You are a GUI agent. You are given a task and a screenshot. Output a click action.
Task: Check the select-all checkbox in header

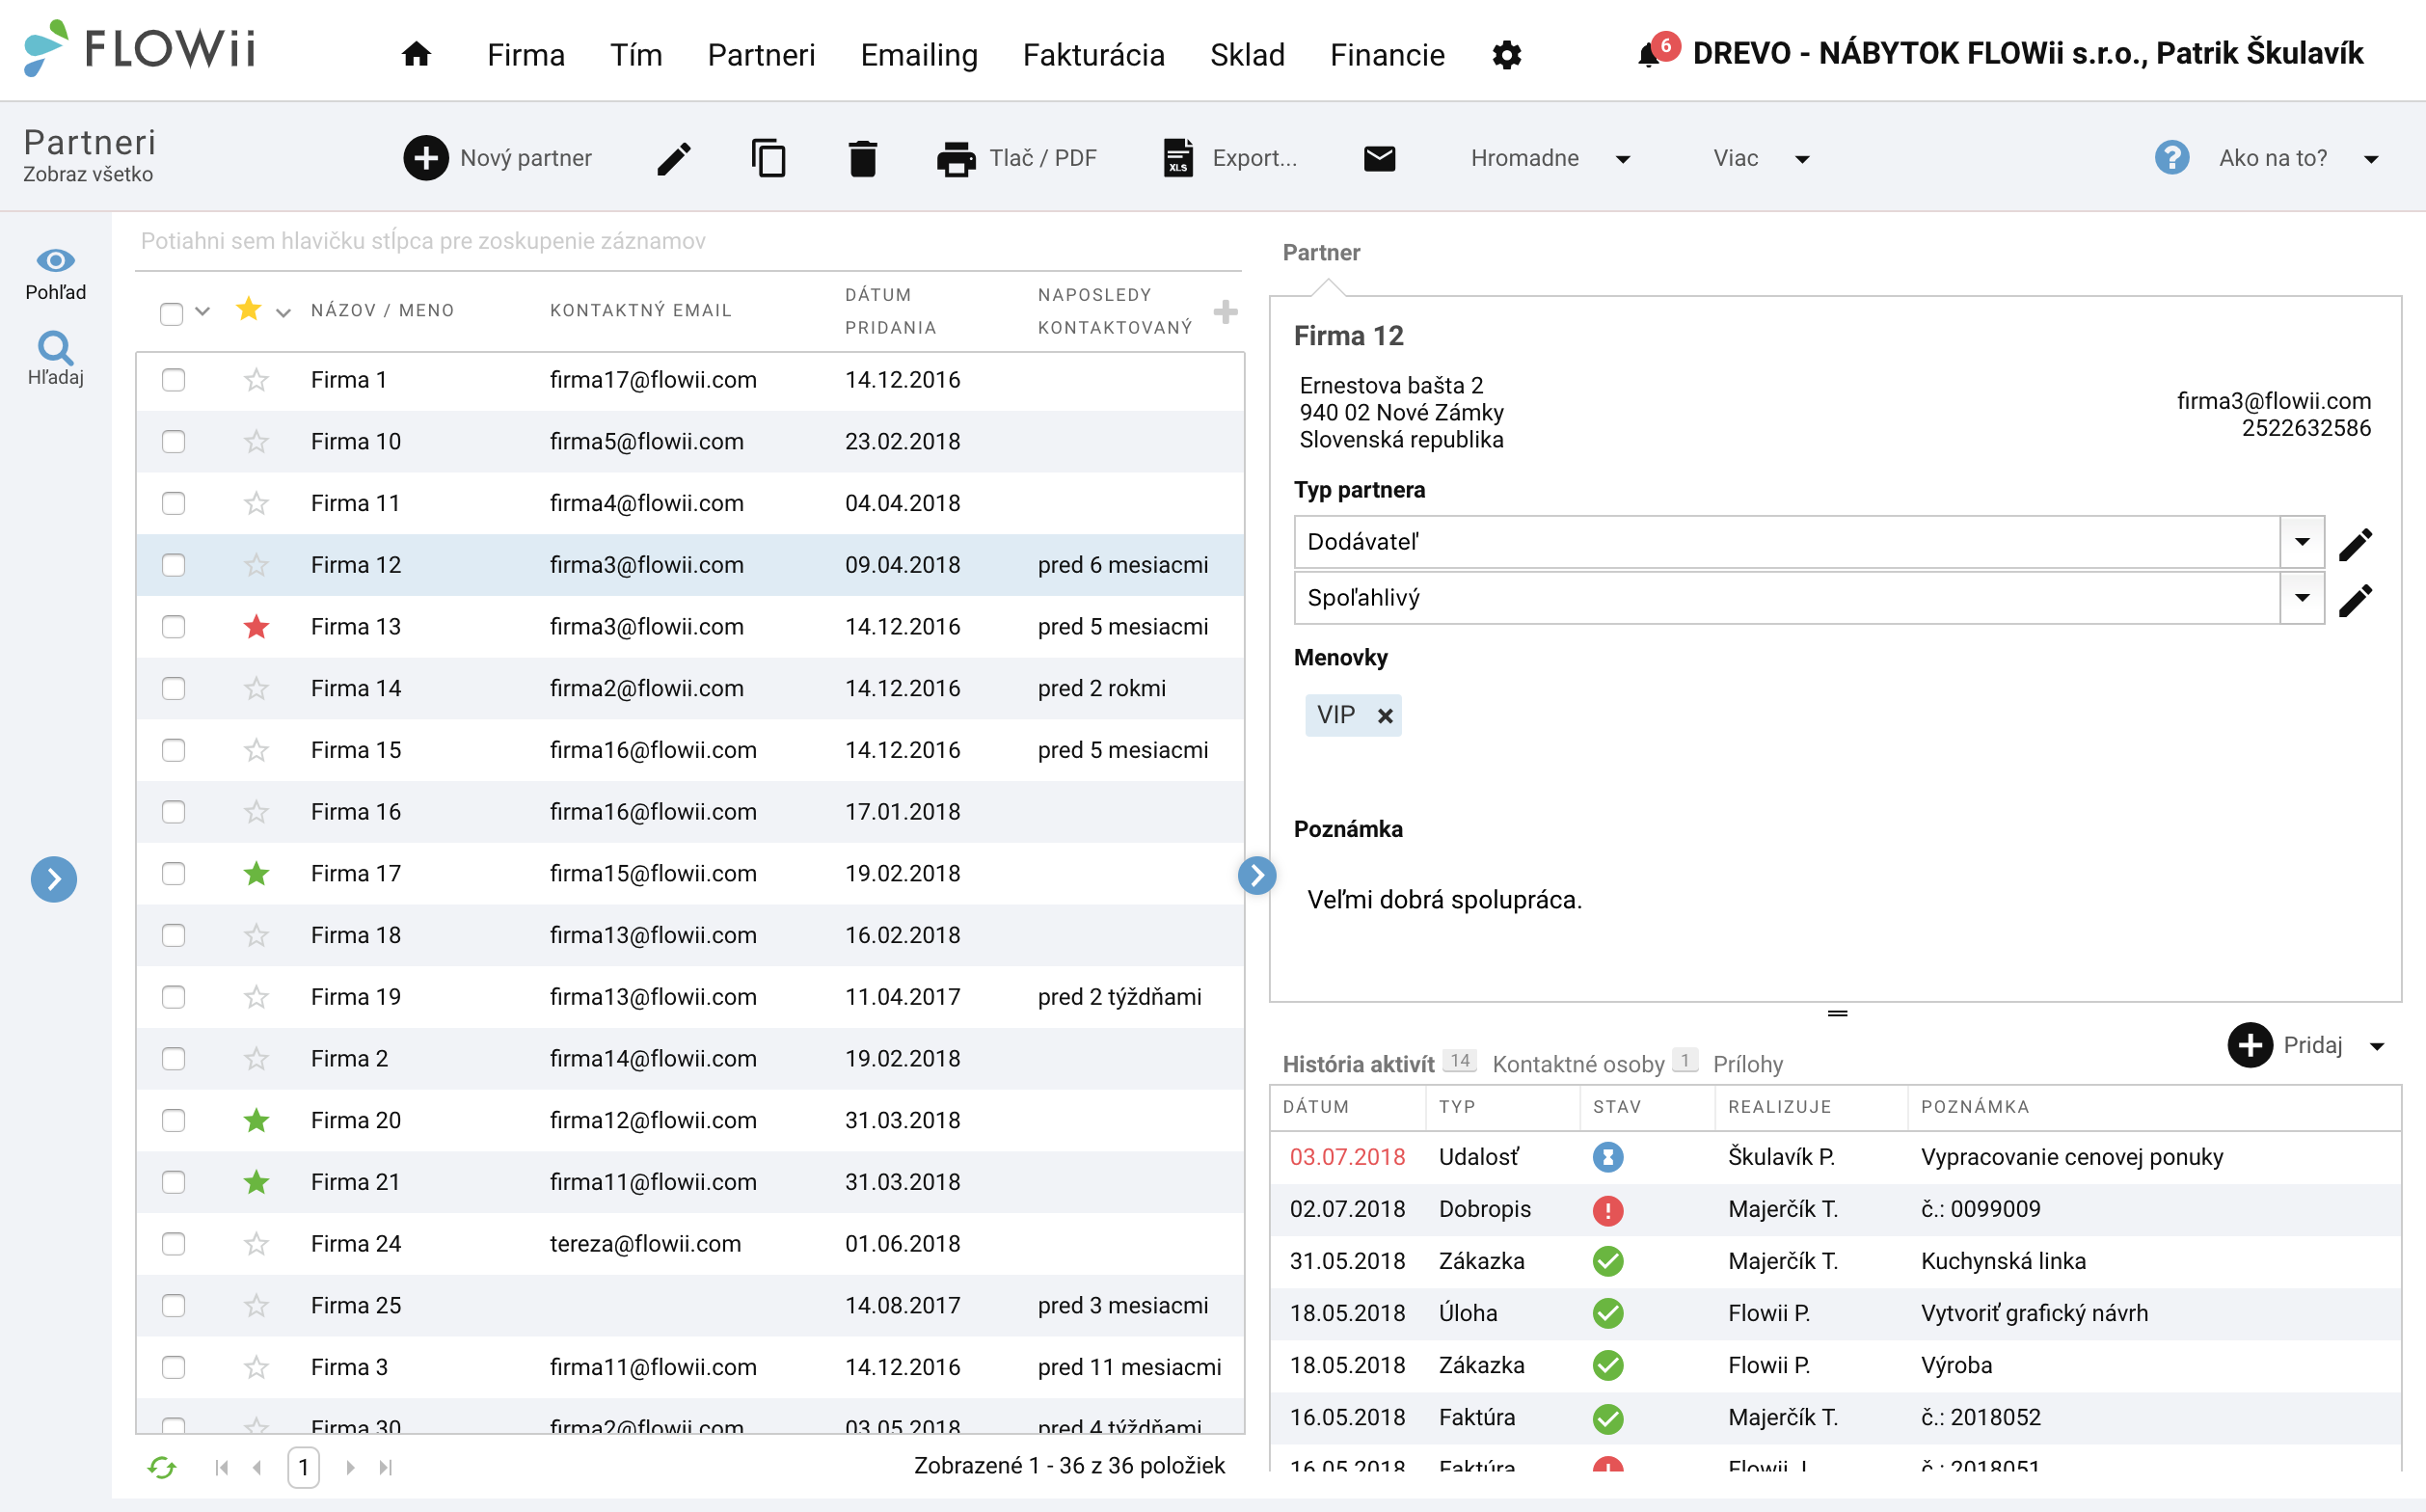[x=171, y=314]
